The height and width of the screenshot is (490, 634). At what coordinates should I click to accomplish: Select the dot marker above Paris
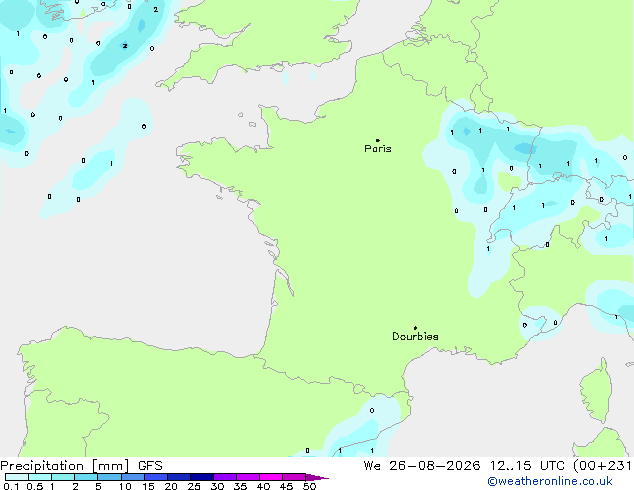pos(378,140)
